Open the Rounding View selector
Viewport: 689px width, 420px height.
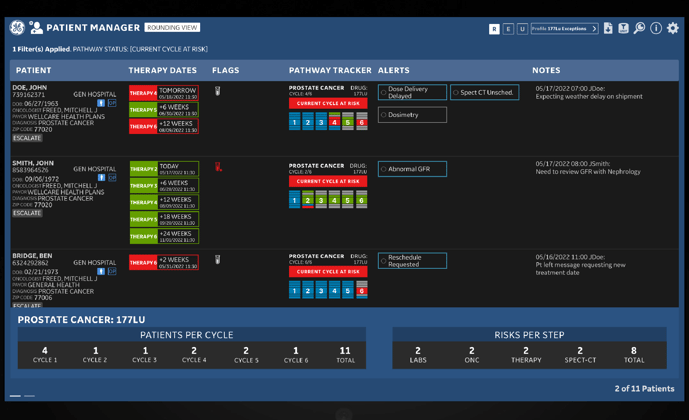172,28
